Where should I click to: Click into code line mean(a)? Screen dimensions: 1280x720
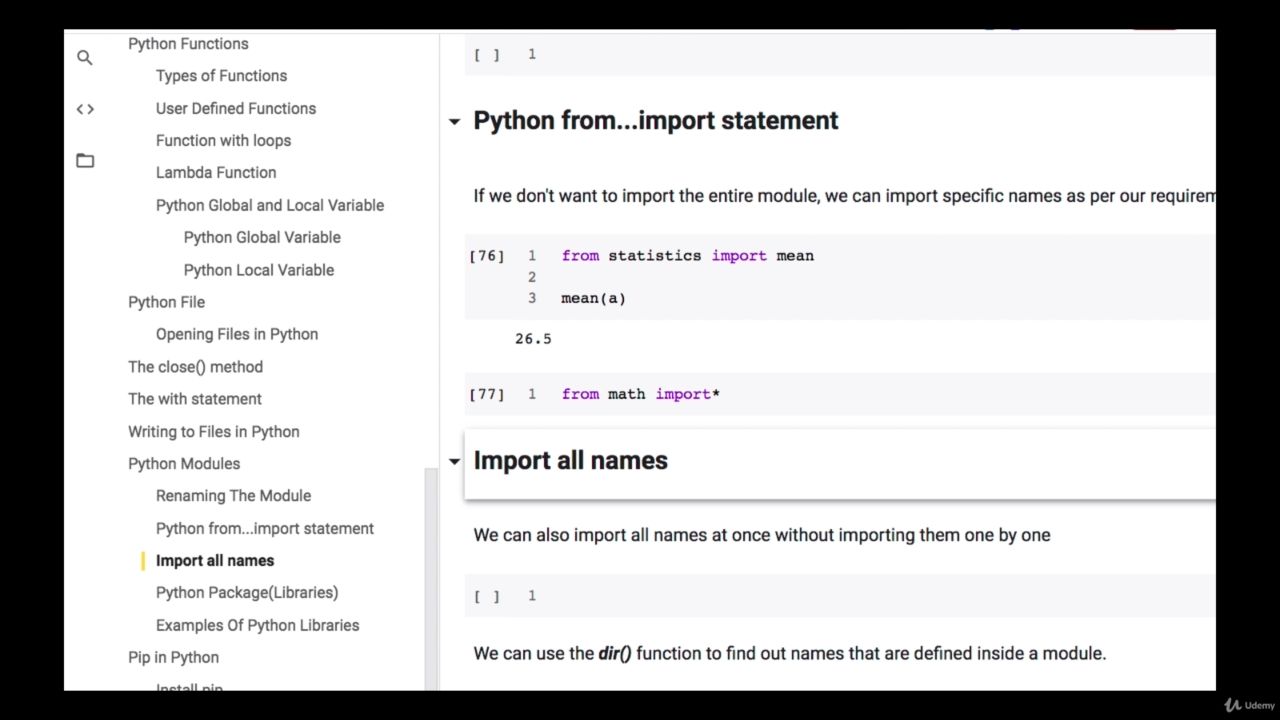pyautogui.click(x=593, y=298)
